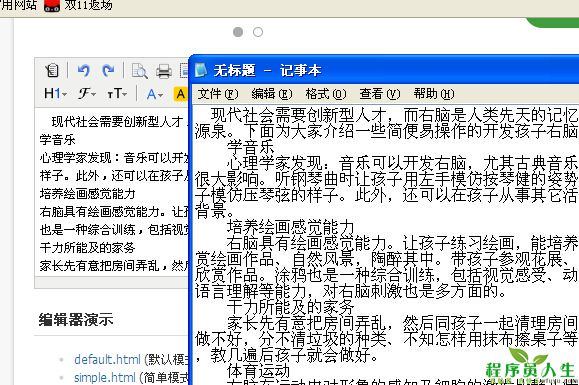Open the default.html demo link

click(107, 359)
